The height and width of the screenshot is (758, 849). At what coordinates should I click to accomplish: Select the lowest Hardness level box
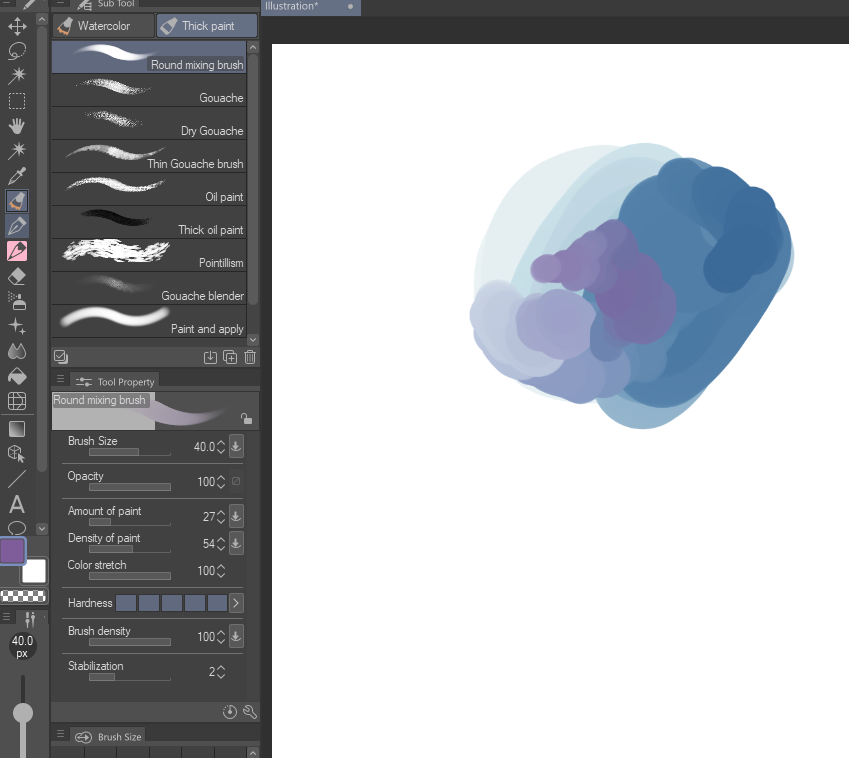point(126,603)
